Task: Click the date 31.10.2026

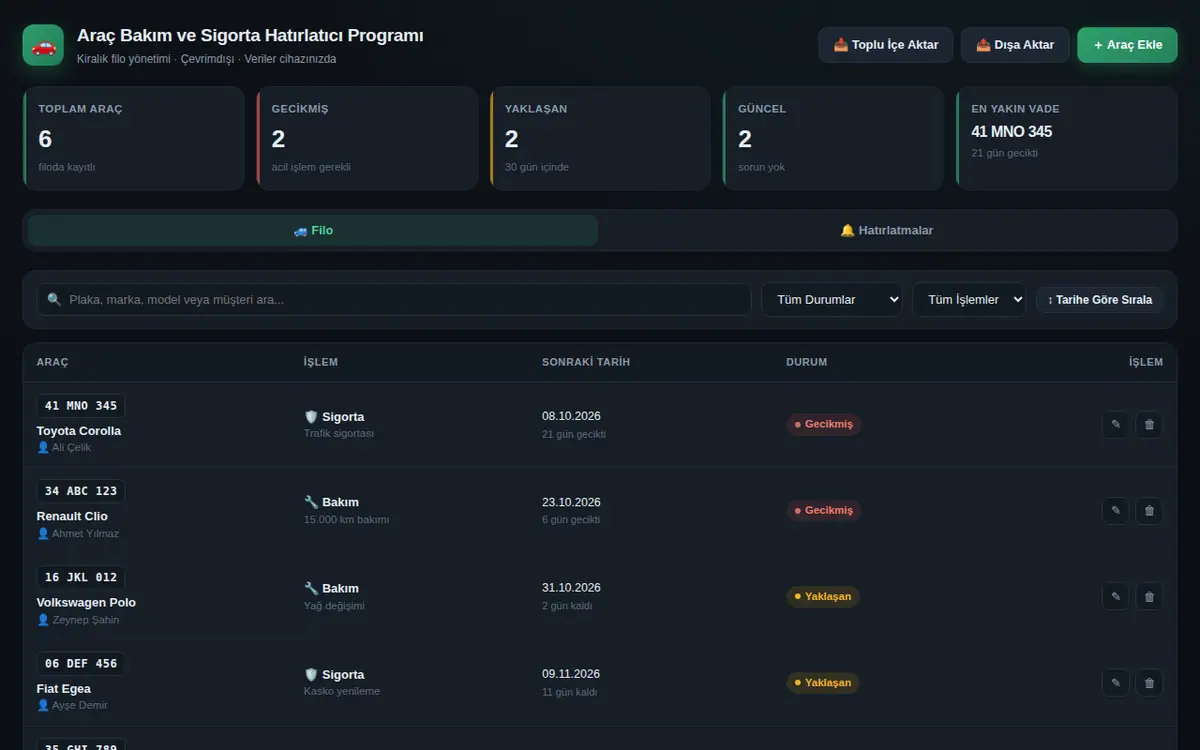Action: coord(571,588)
